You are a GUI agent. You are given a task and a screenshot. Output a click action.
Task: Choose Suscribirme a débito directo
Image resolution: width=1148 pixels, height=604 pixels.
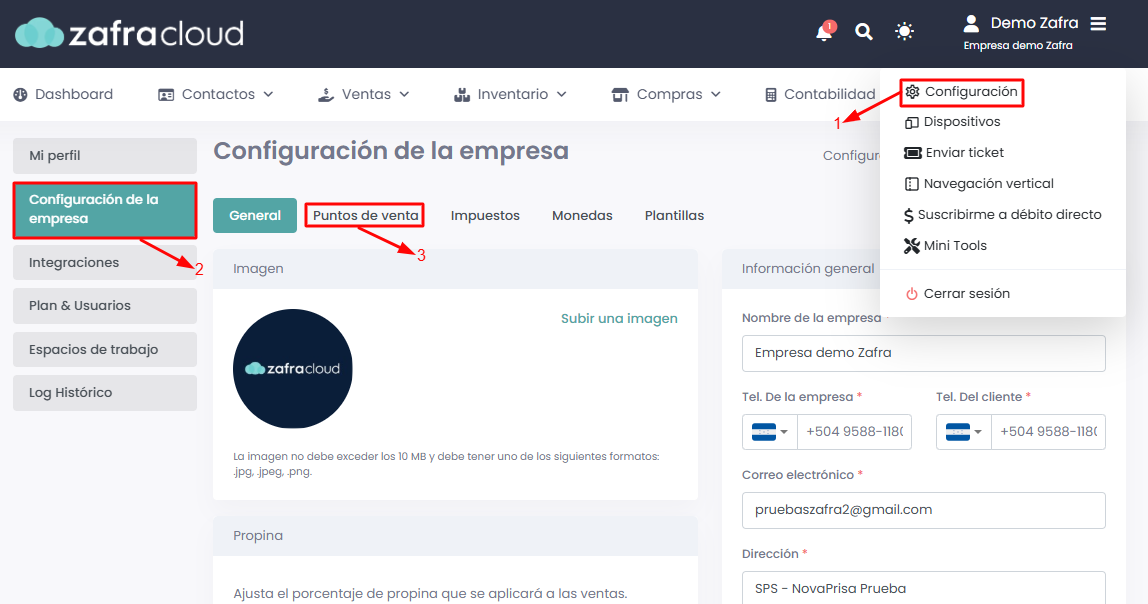[x=1003, y=215]
